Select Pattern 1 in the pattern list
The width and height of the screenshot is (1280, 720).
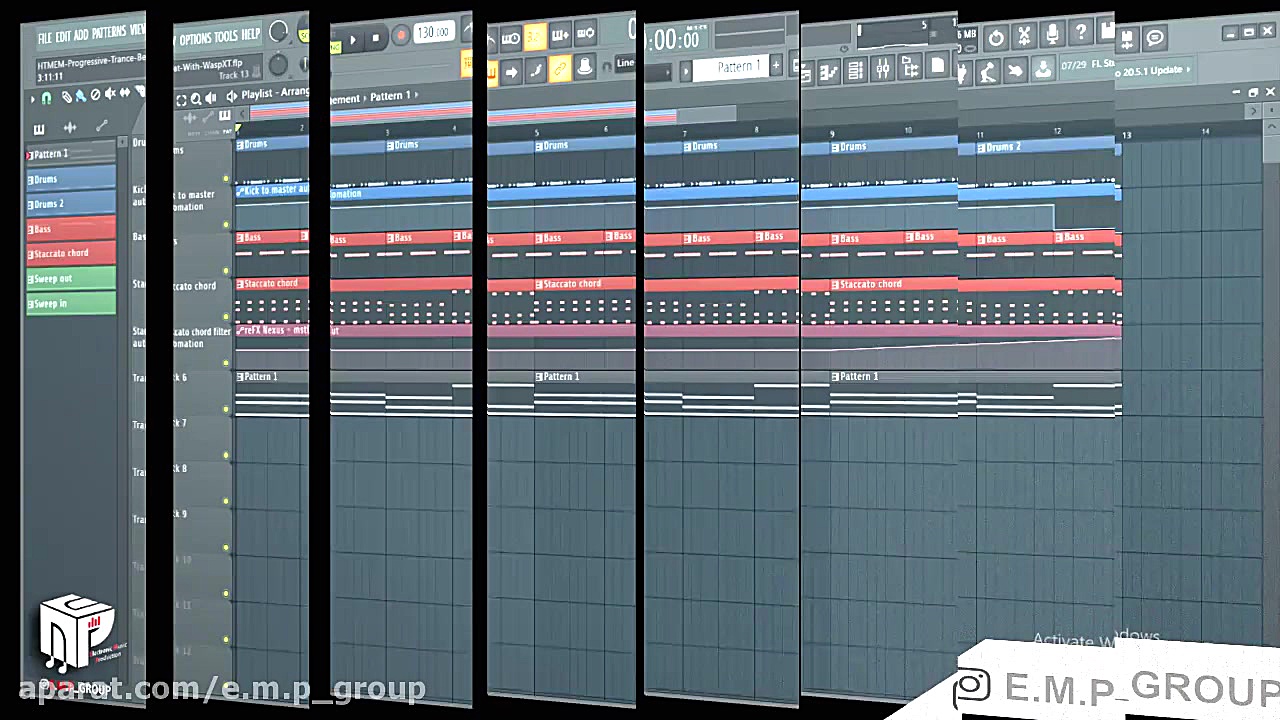(70, 154)
